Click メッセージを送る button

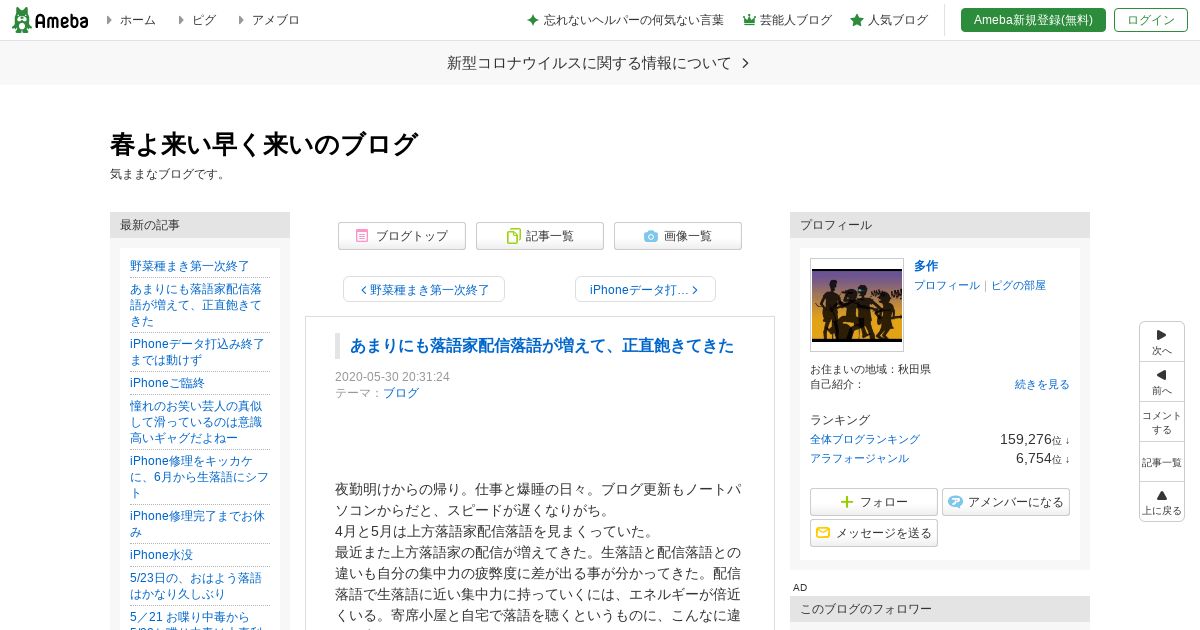click(874, 533)
